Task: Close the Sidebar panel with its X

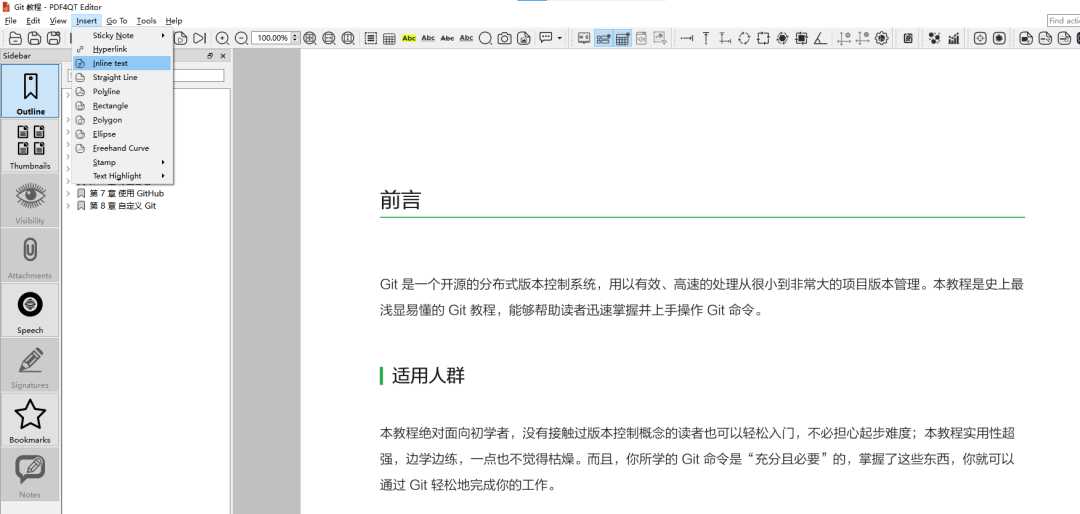Action: [x=222, y=56]
